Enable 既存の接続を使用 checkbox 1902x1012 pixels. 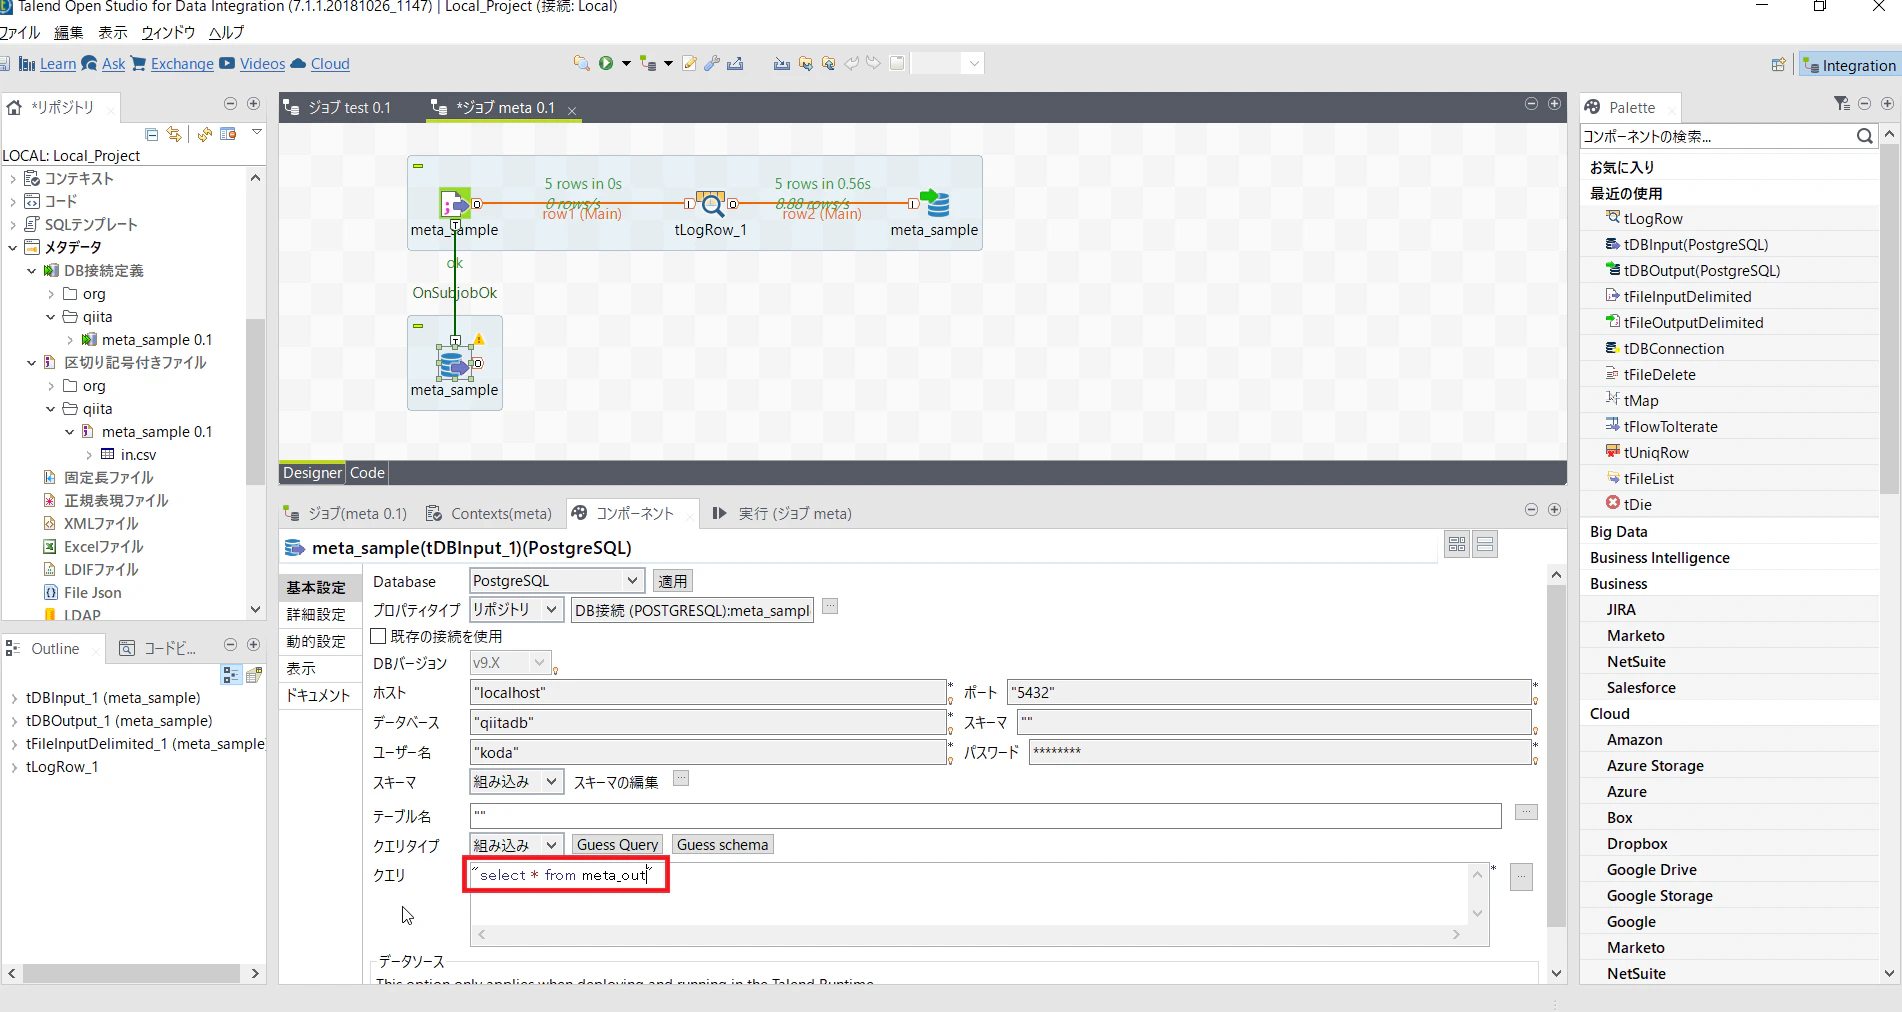(379, 636)
